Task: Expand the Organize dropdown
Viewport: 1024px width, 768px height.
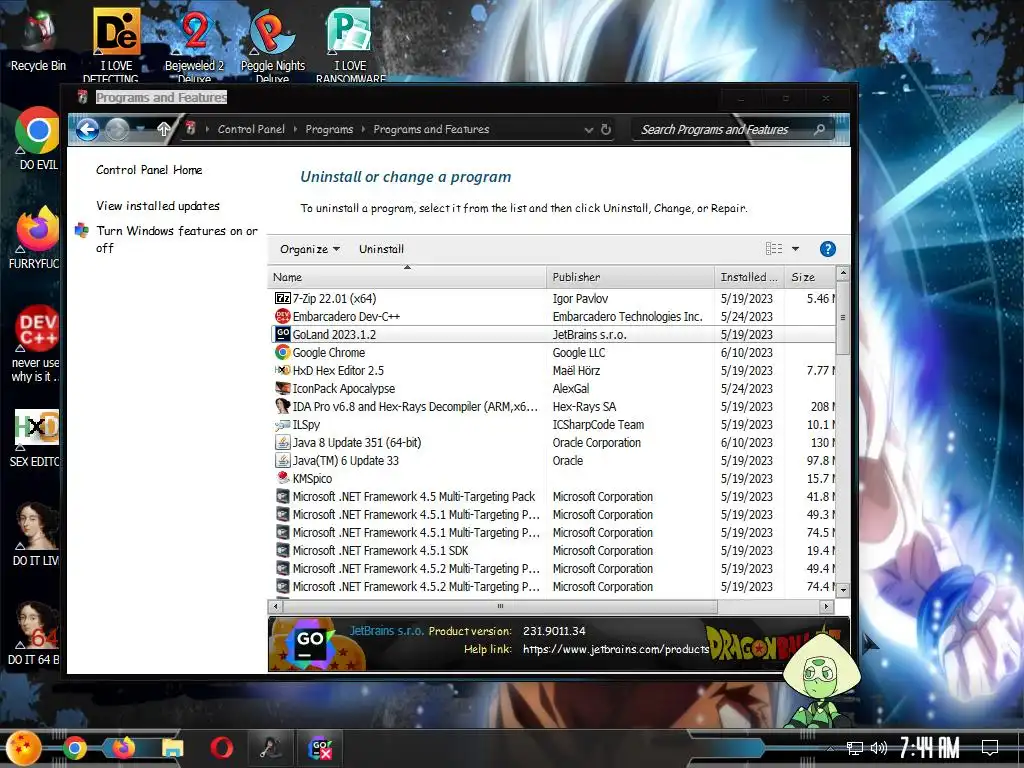Action: coord(310,249)
